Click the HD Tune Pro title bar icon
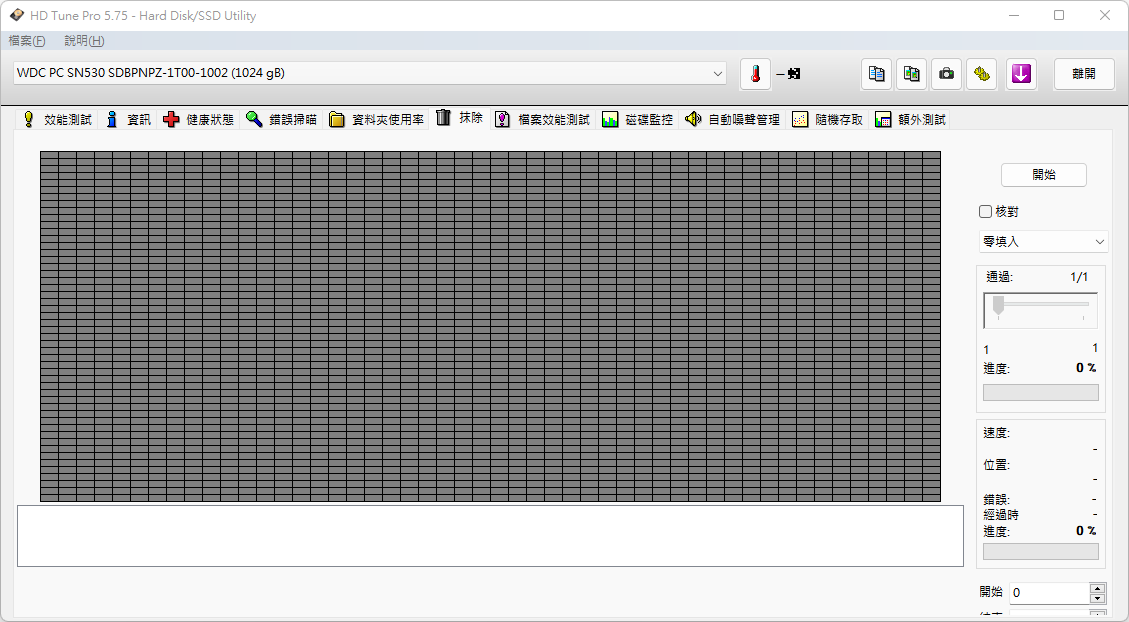The width and height of the screenshot is (1129, 622). [x=16, y=15]
